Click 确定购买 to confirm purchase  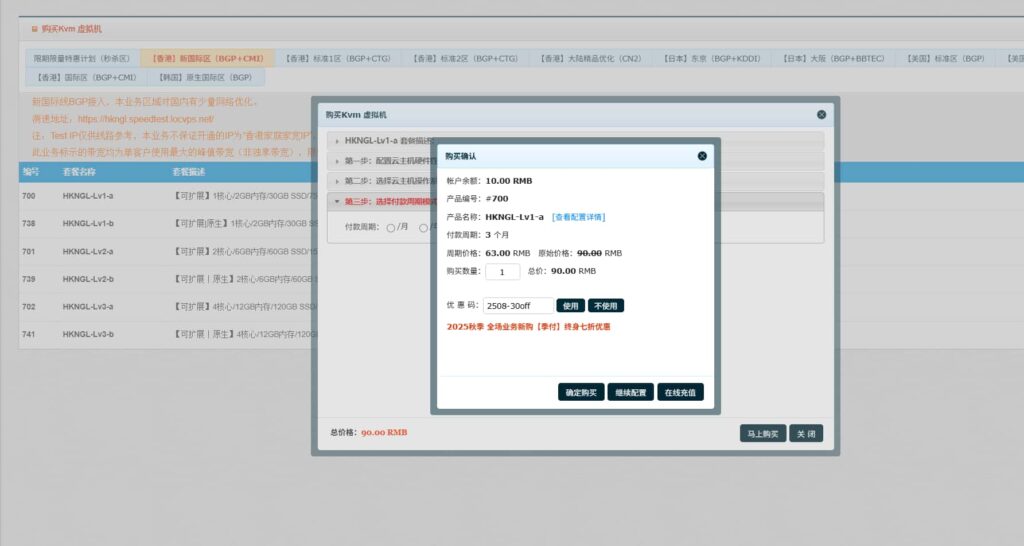[x=581, y=393]
